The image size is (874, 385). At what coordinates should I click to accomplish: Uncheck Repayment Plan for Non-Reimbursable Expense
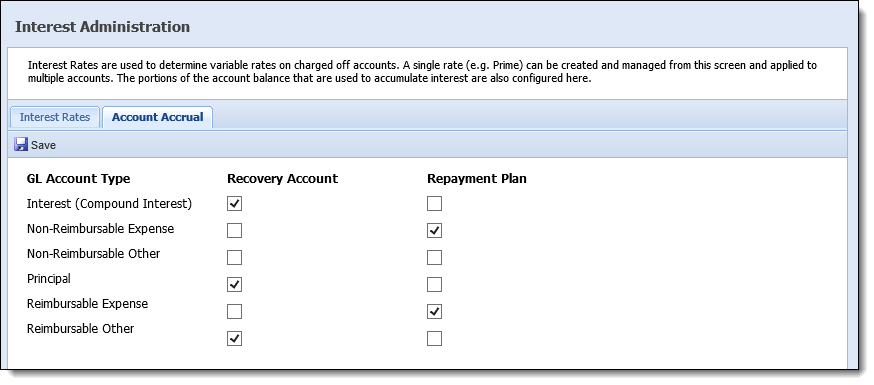[x=435, y=231]
